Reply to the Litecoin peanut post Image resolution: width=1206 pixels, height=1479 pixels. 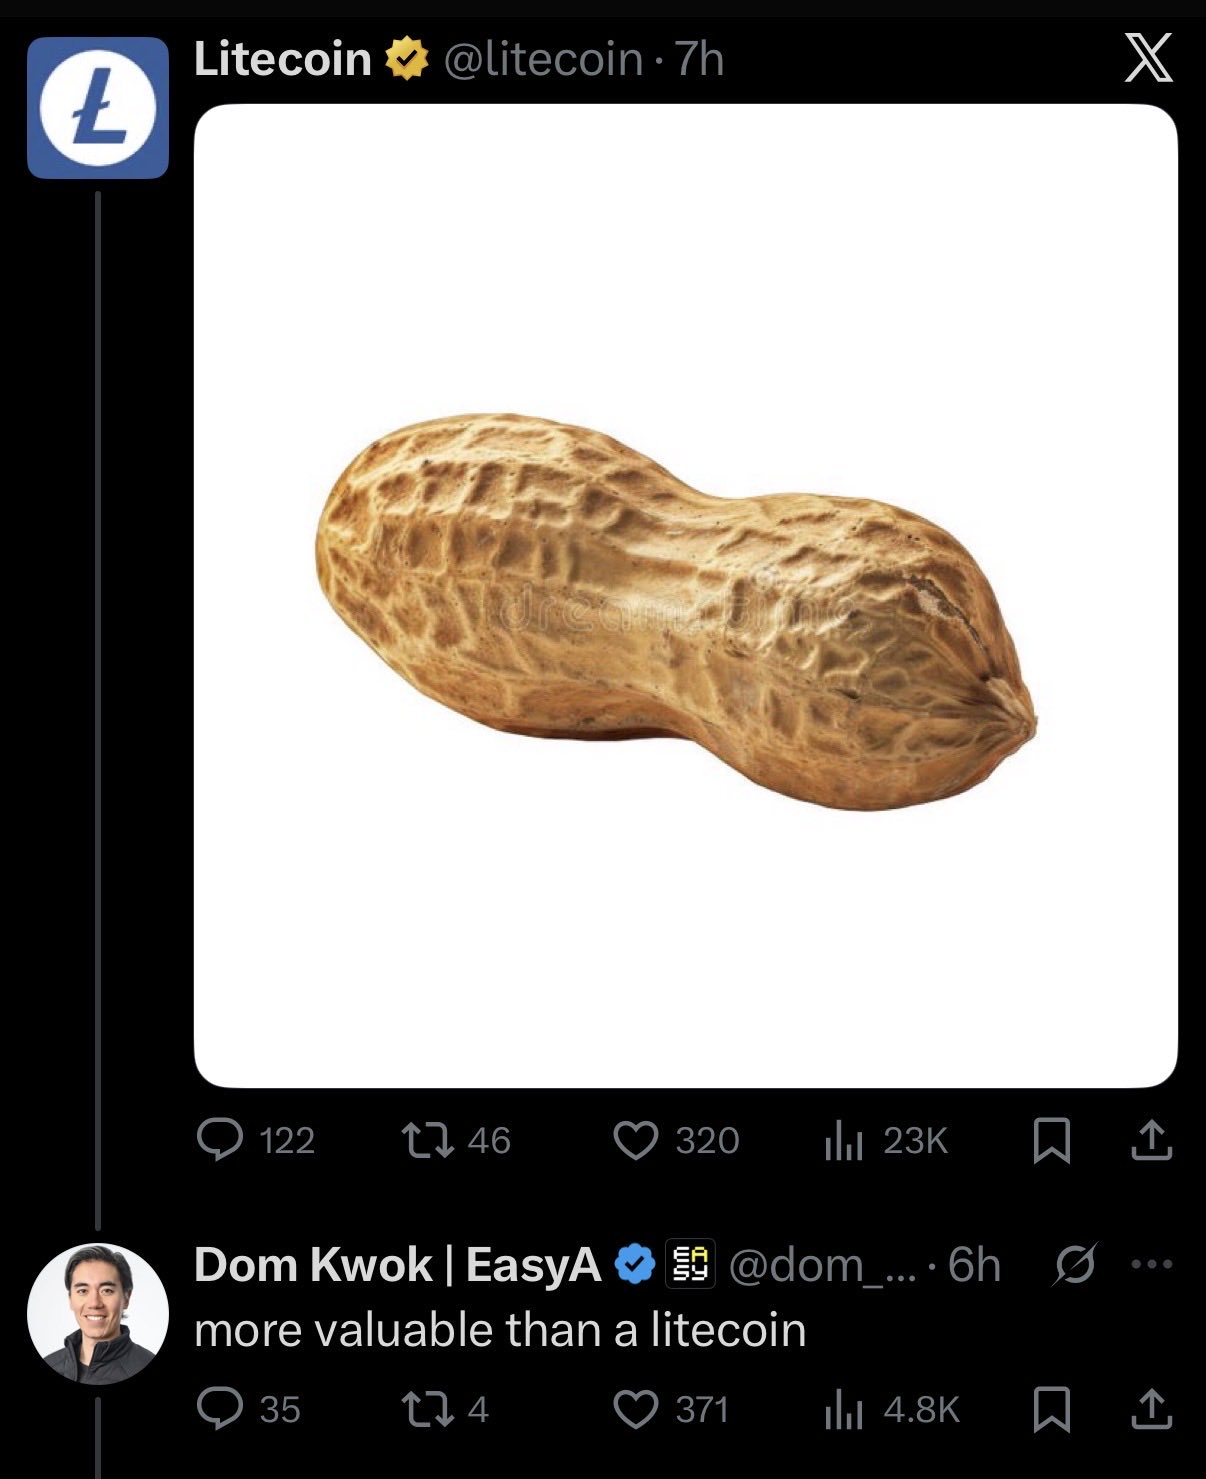220,1140
